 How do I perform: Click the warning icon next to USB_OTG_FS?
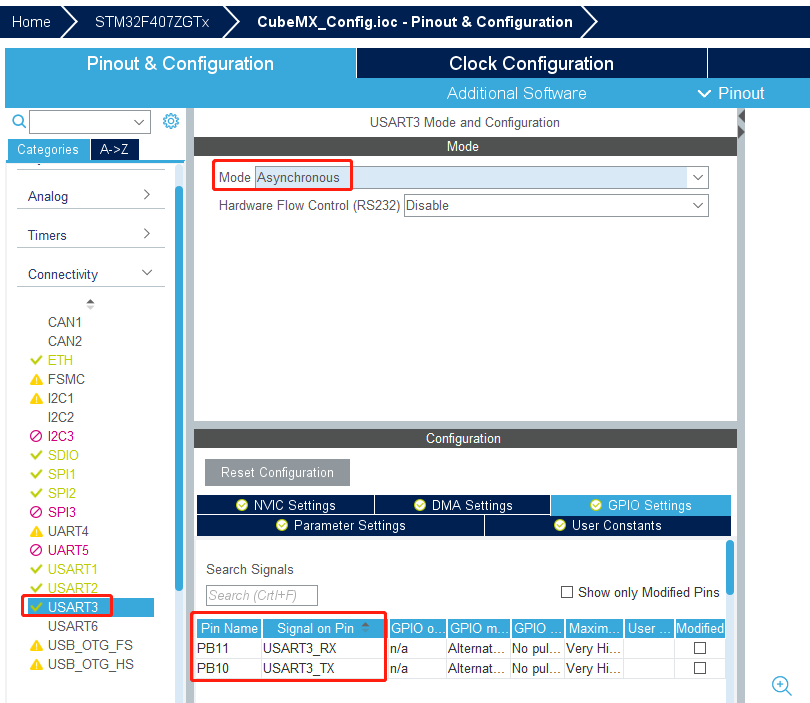pyautogui.click(x=37, y=646)
